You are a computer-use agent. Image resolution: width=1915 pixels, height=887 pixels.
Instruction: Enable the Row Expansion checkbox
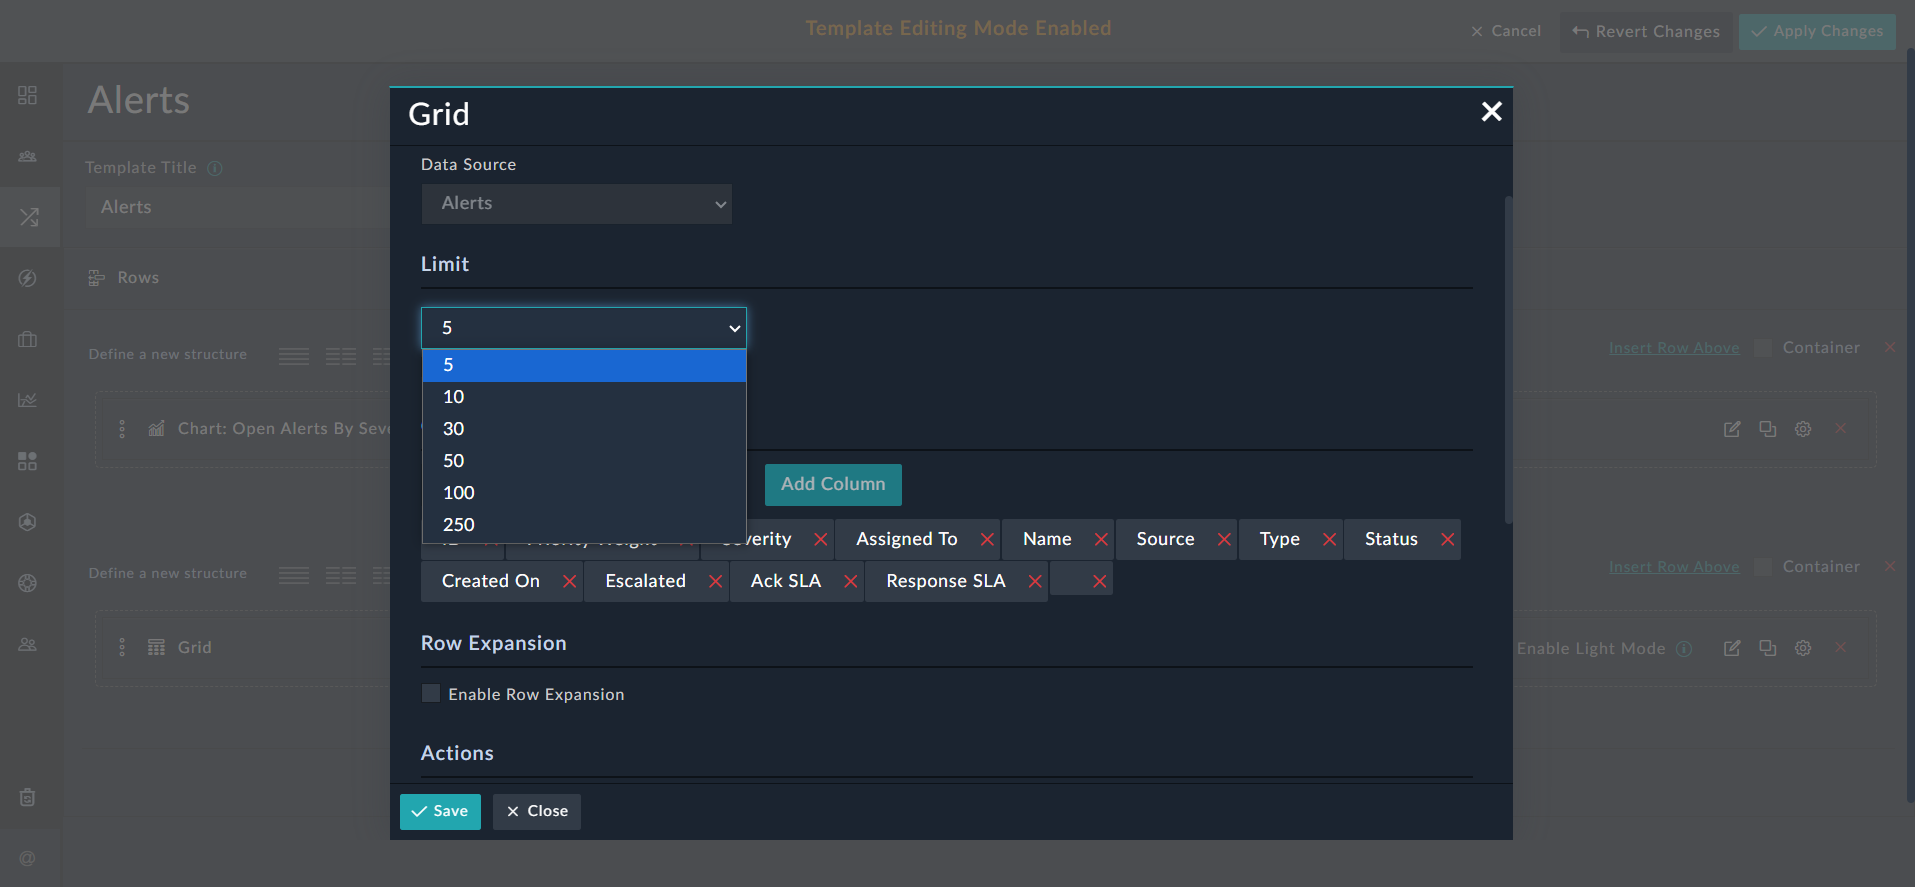pyautogui.click(x=431, y=693)
